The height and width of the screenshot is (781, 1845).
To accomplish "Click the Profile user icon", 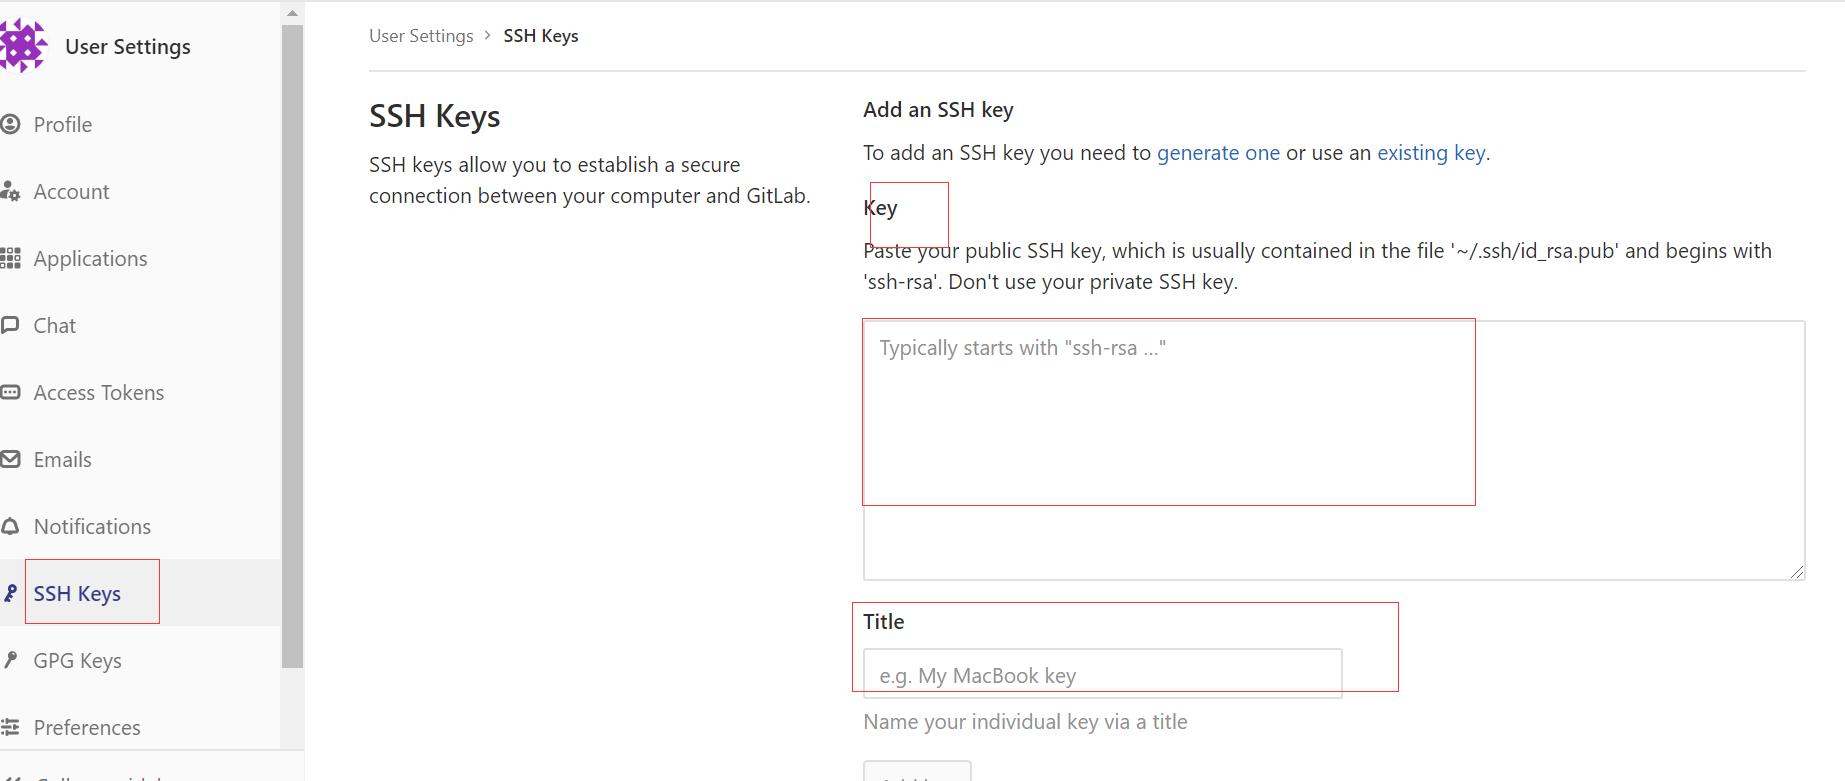I will pos(11,124).
